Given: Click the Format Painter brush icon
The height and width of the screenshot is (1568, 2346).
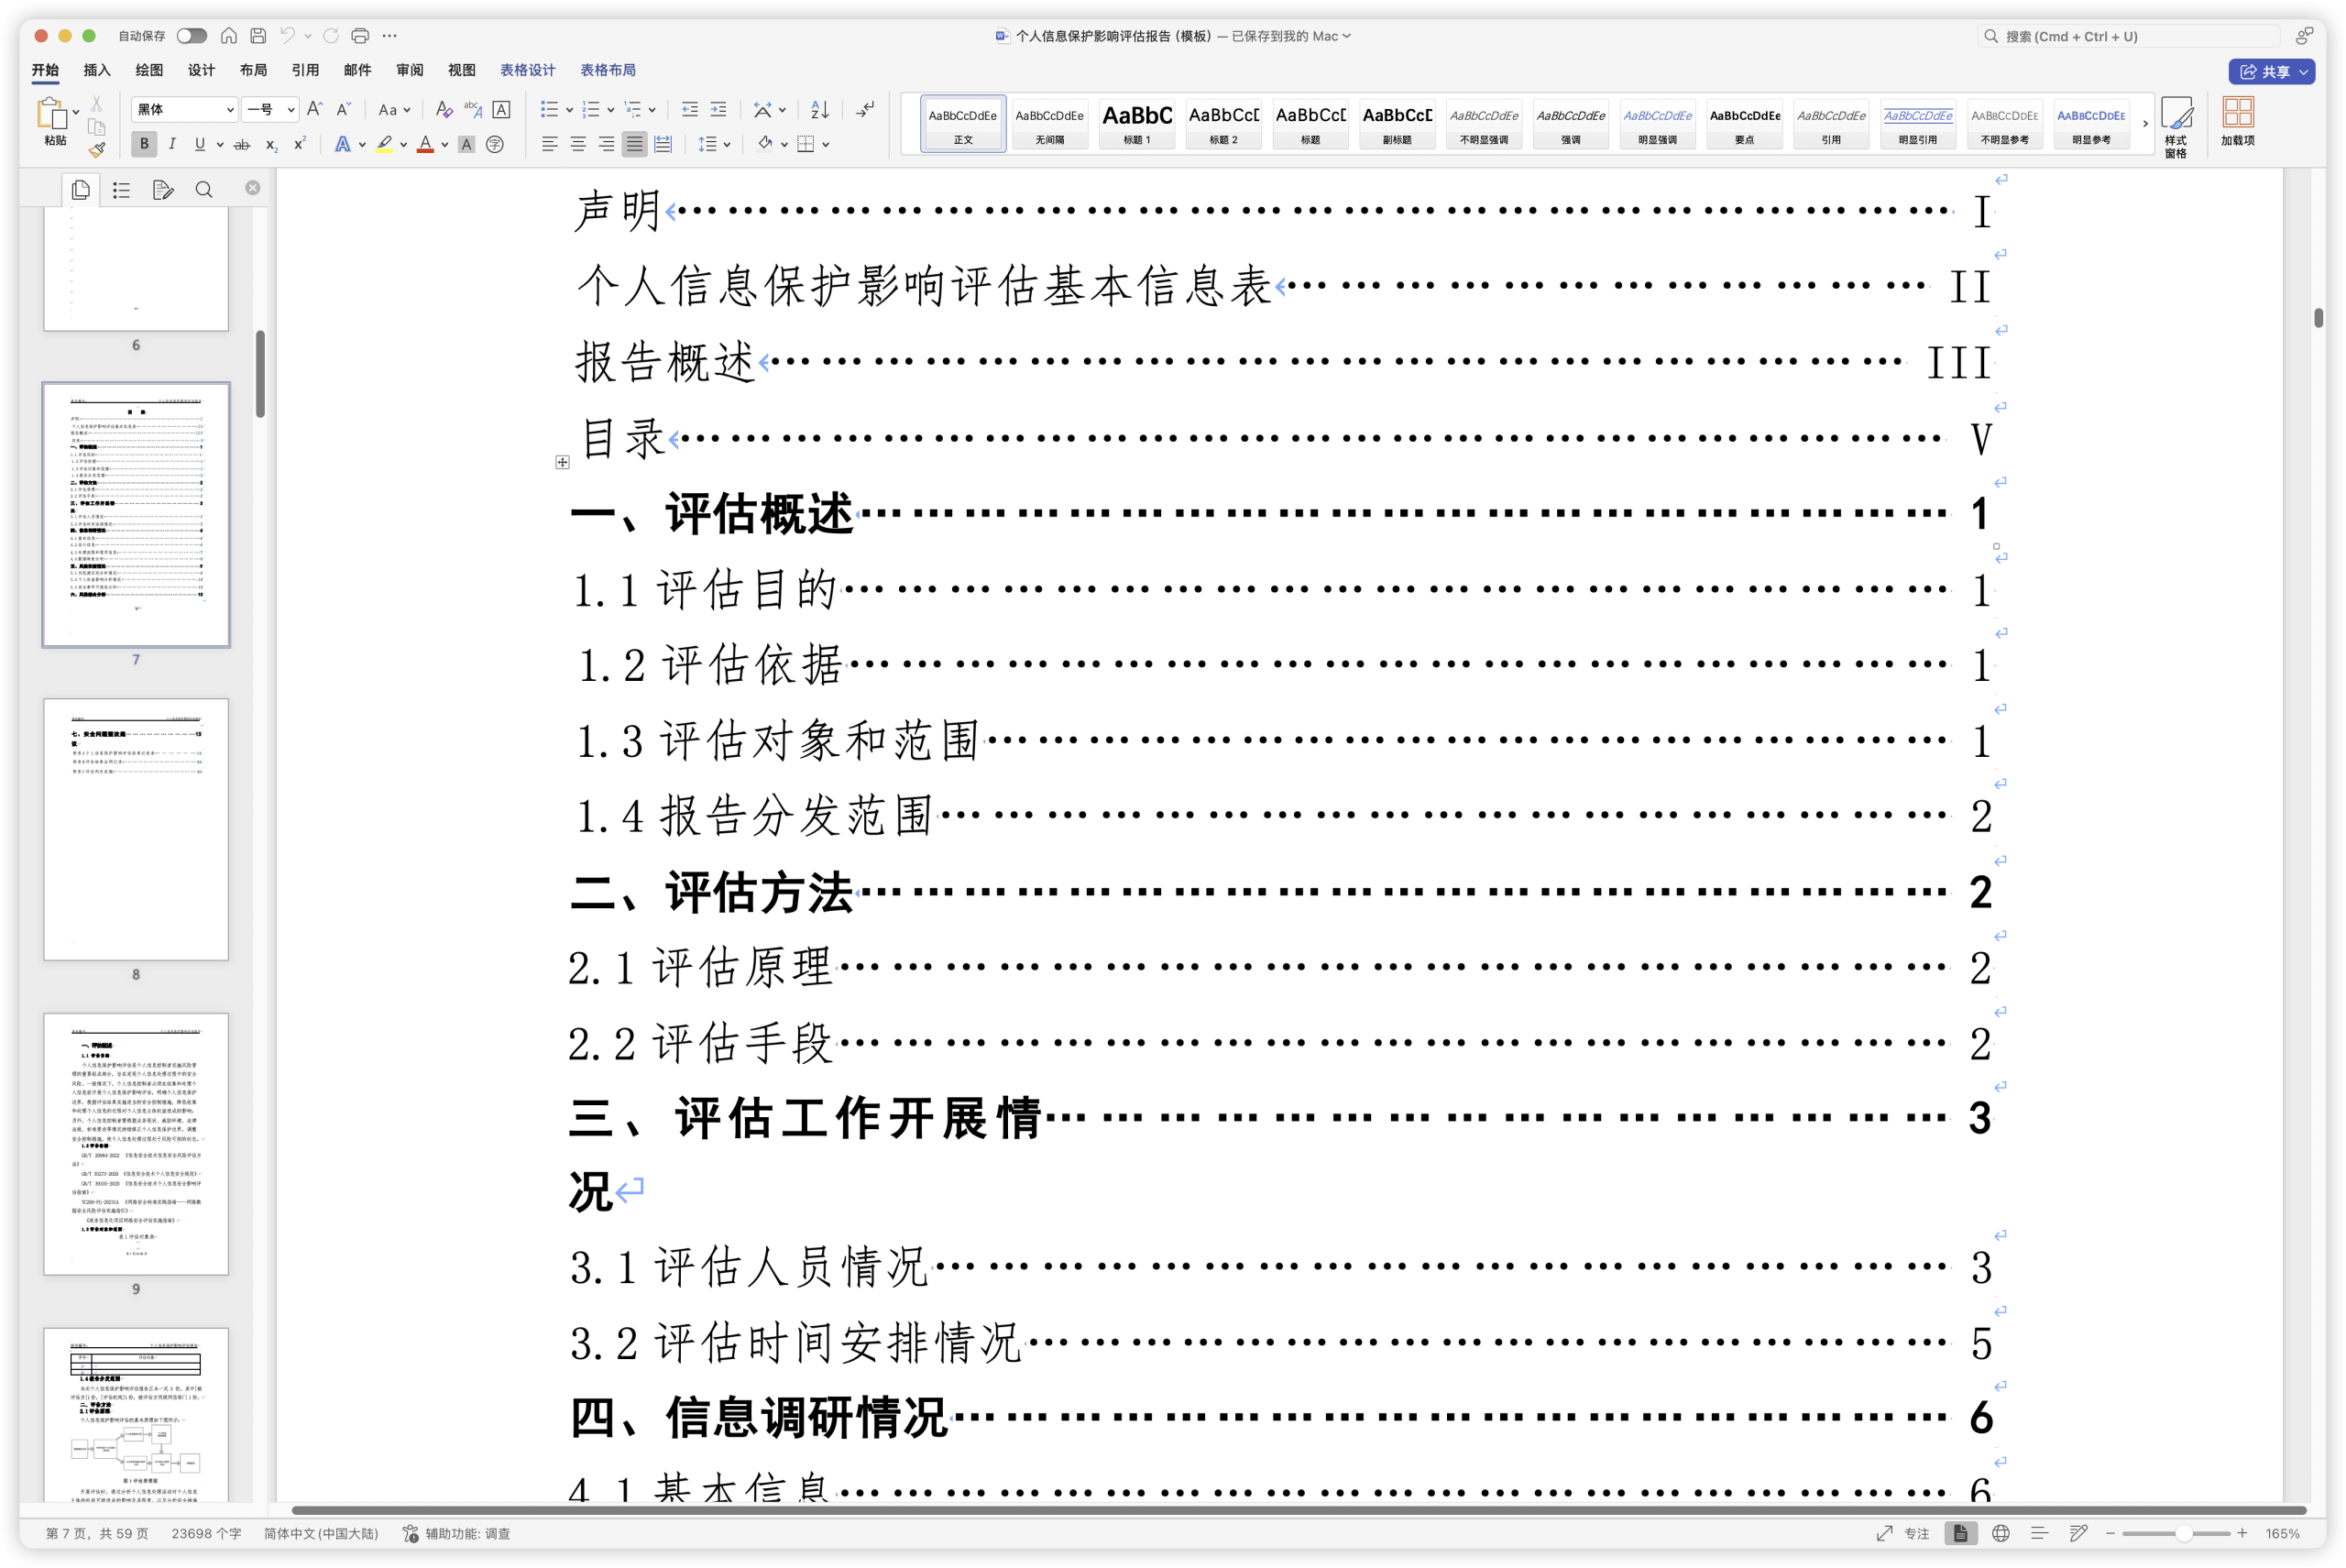Looking at the screenshot, I should 96,150.
